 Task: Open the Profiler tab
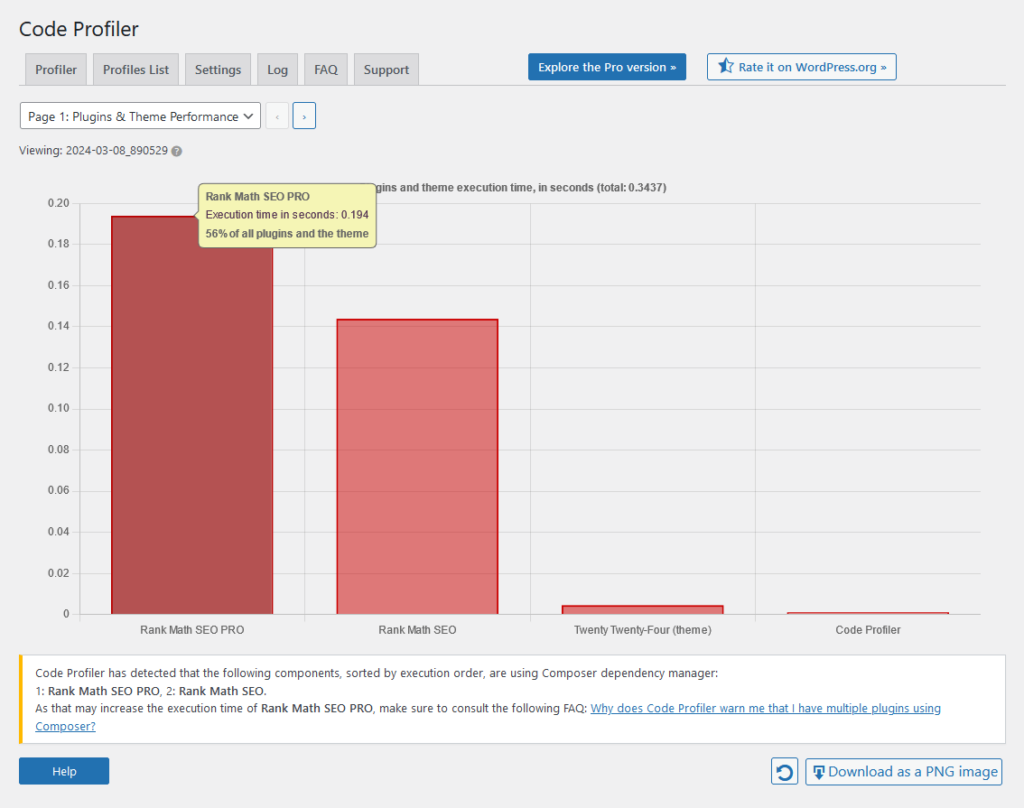click(x=56, y=69)
